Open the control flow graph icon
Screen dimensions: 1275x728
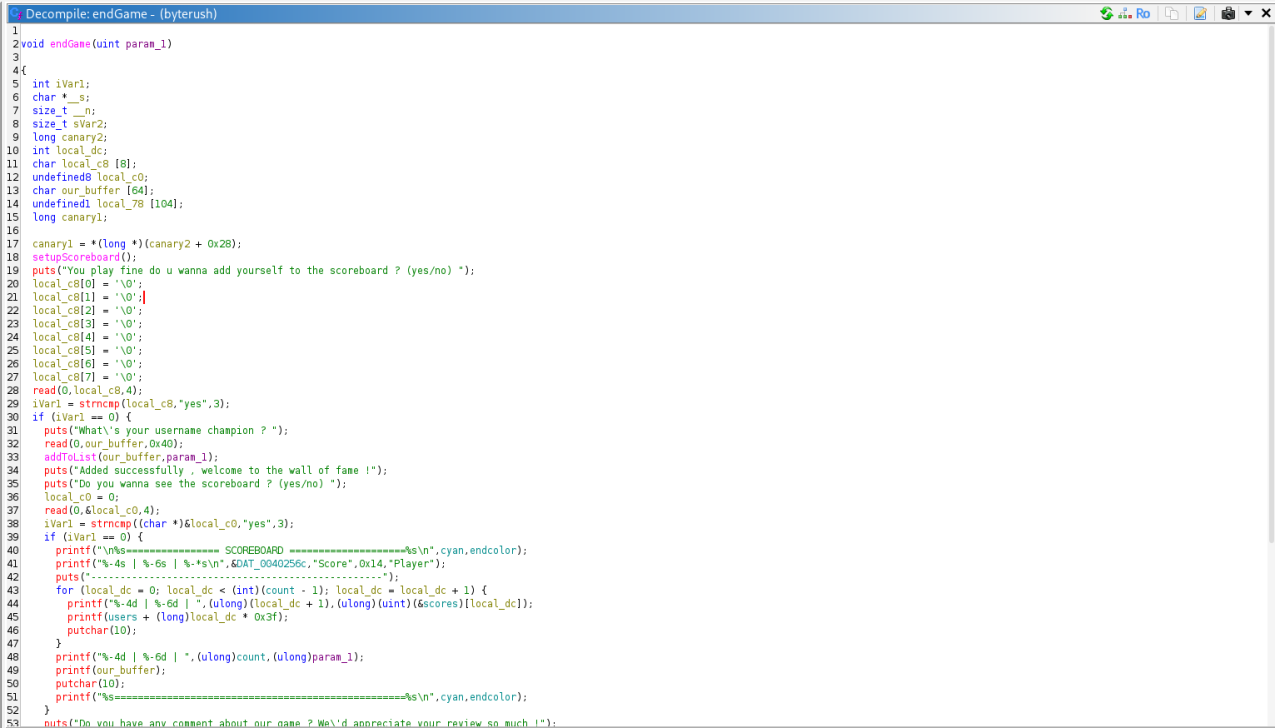point(1124,14)
